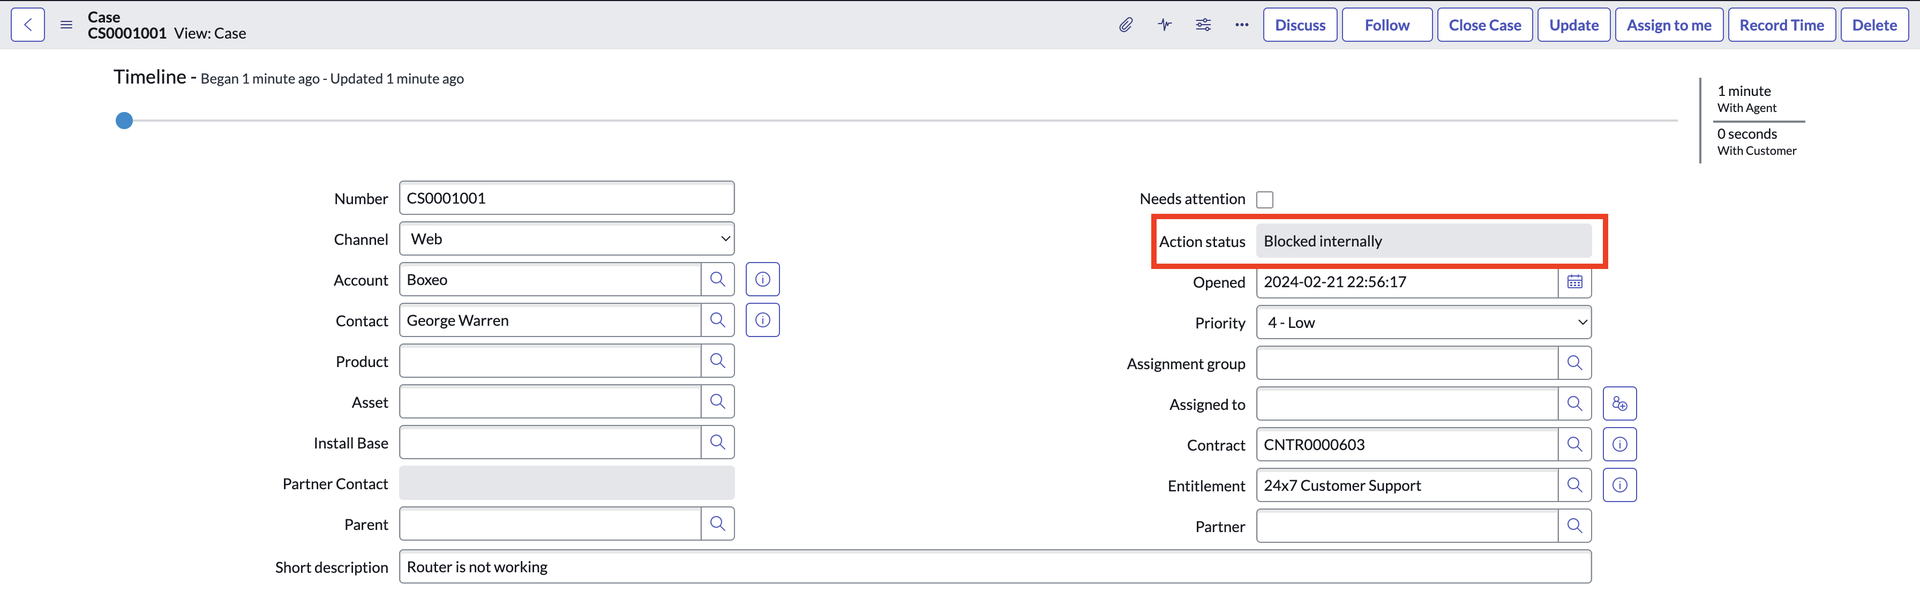Go back using the header arrow
1920x598 pixels.
tap(28, 25)
